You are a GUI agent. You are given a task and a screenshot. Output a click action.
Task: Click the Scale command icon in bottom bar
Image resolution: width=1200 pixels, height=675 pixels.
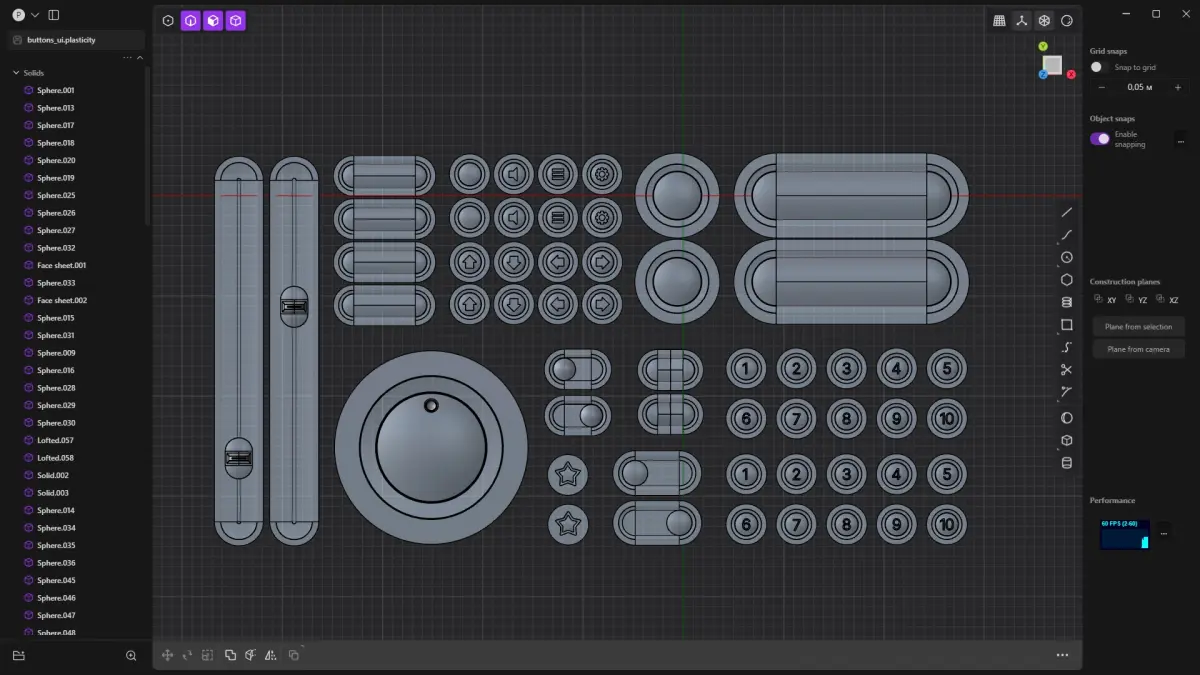click(208, 655)
